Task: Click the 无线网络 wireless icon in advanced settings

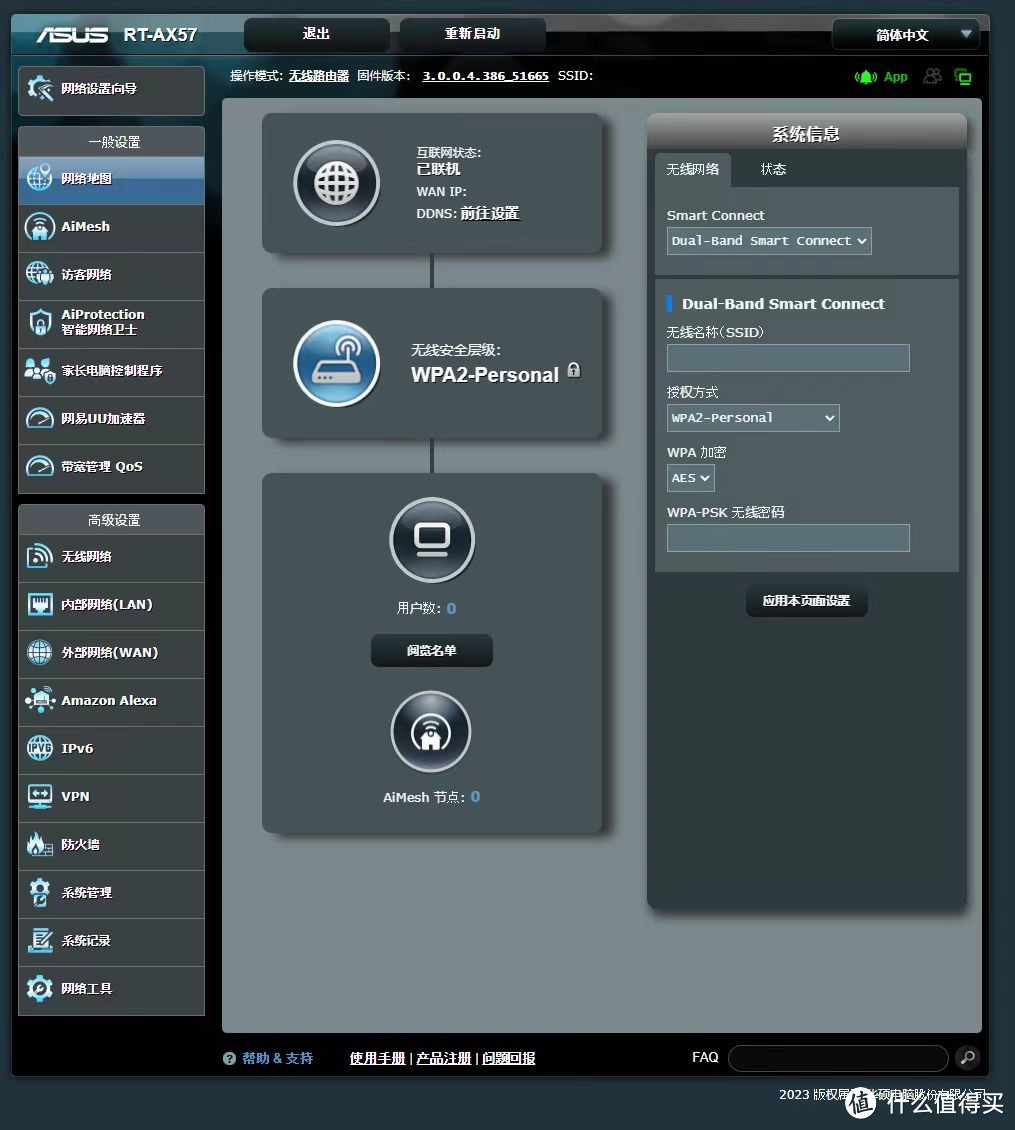Action: point(40,556)
